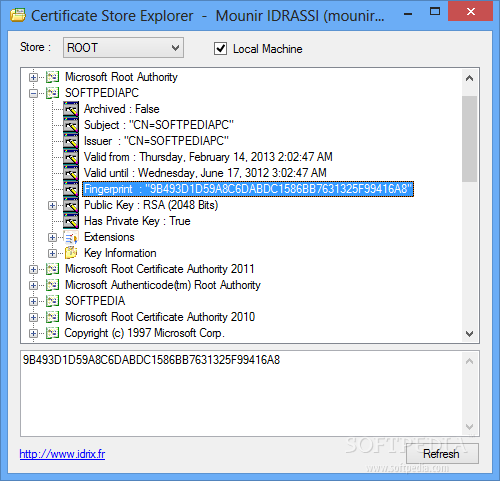Image resolution: width=500 pixels, height=486 pixels.
Task: Click the Microsoft Root Certificate Authority 2010 icon
Action: 52,317
